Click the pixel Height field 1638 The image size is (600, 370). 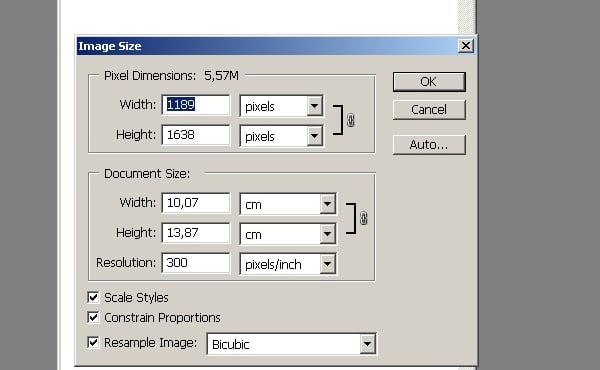click(196, 135)
